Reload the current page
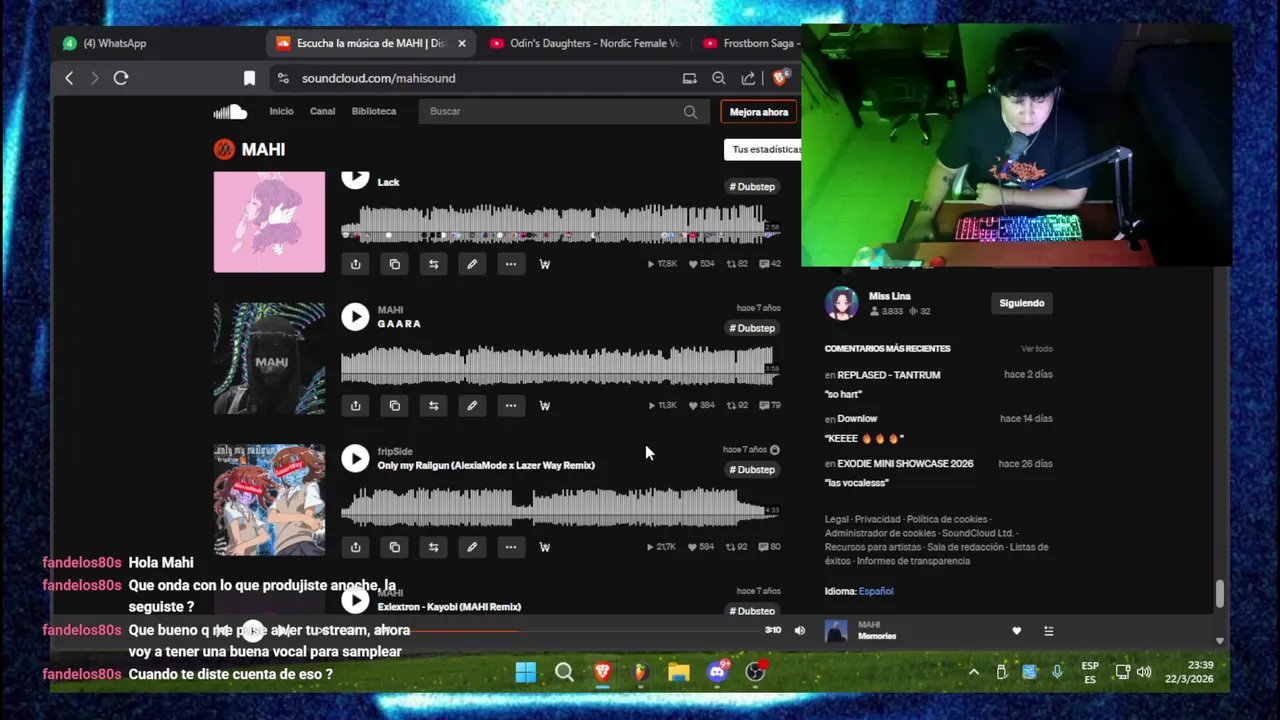This screenshot has width=1280, height=720. [121, 78]
